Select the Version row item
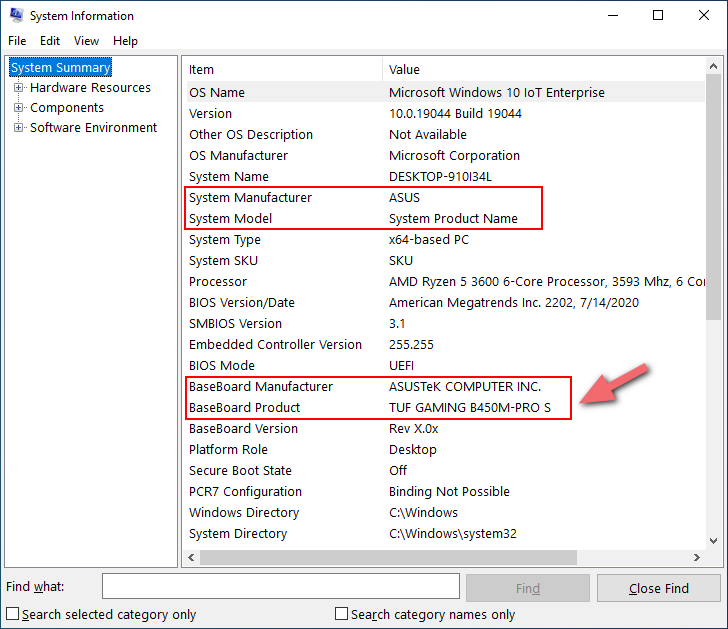 [x=446, y=113]
